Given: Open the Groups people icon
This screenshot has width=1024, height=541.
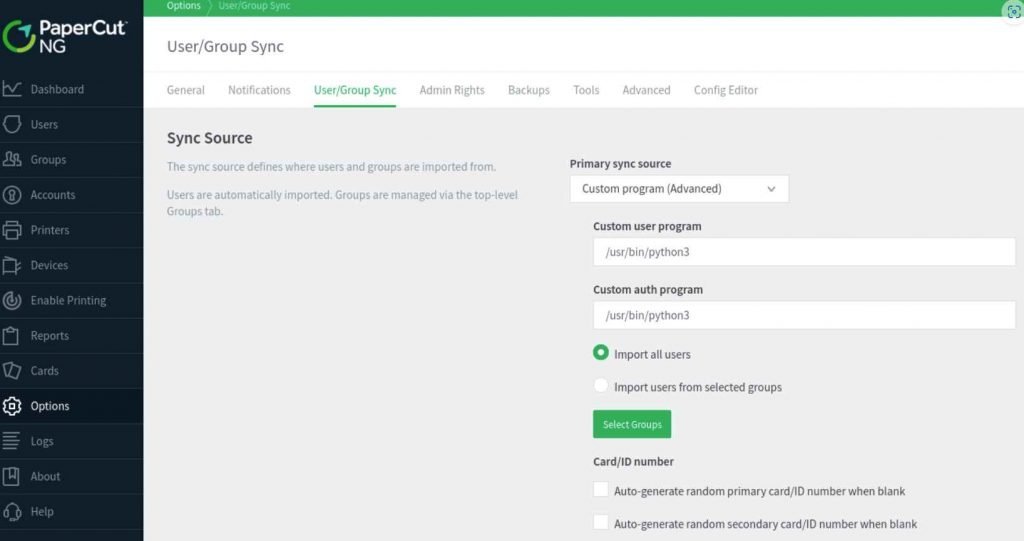Looking at the screenshot, I should click(x=12, y=159).
